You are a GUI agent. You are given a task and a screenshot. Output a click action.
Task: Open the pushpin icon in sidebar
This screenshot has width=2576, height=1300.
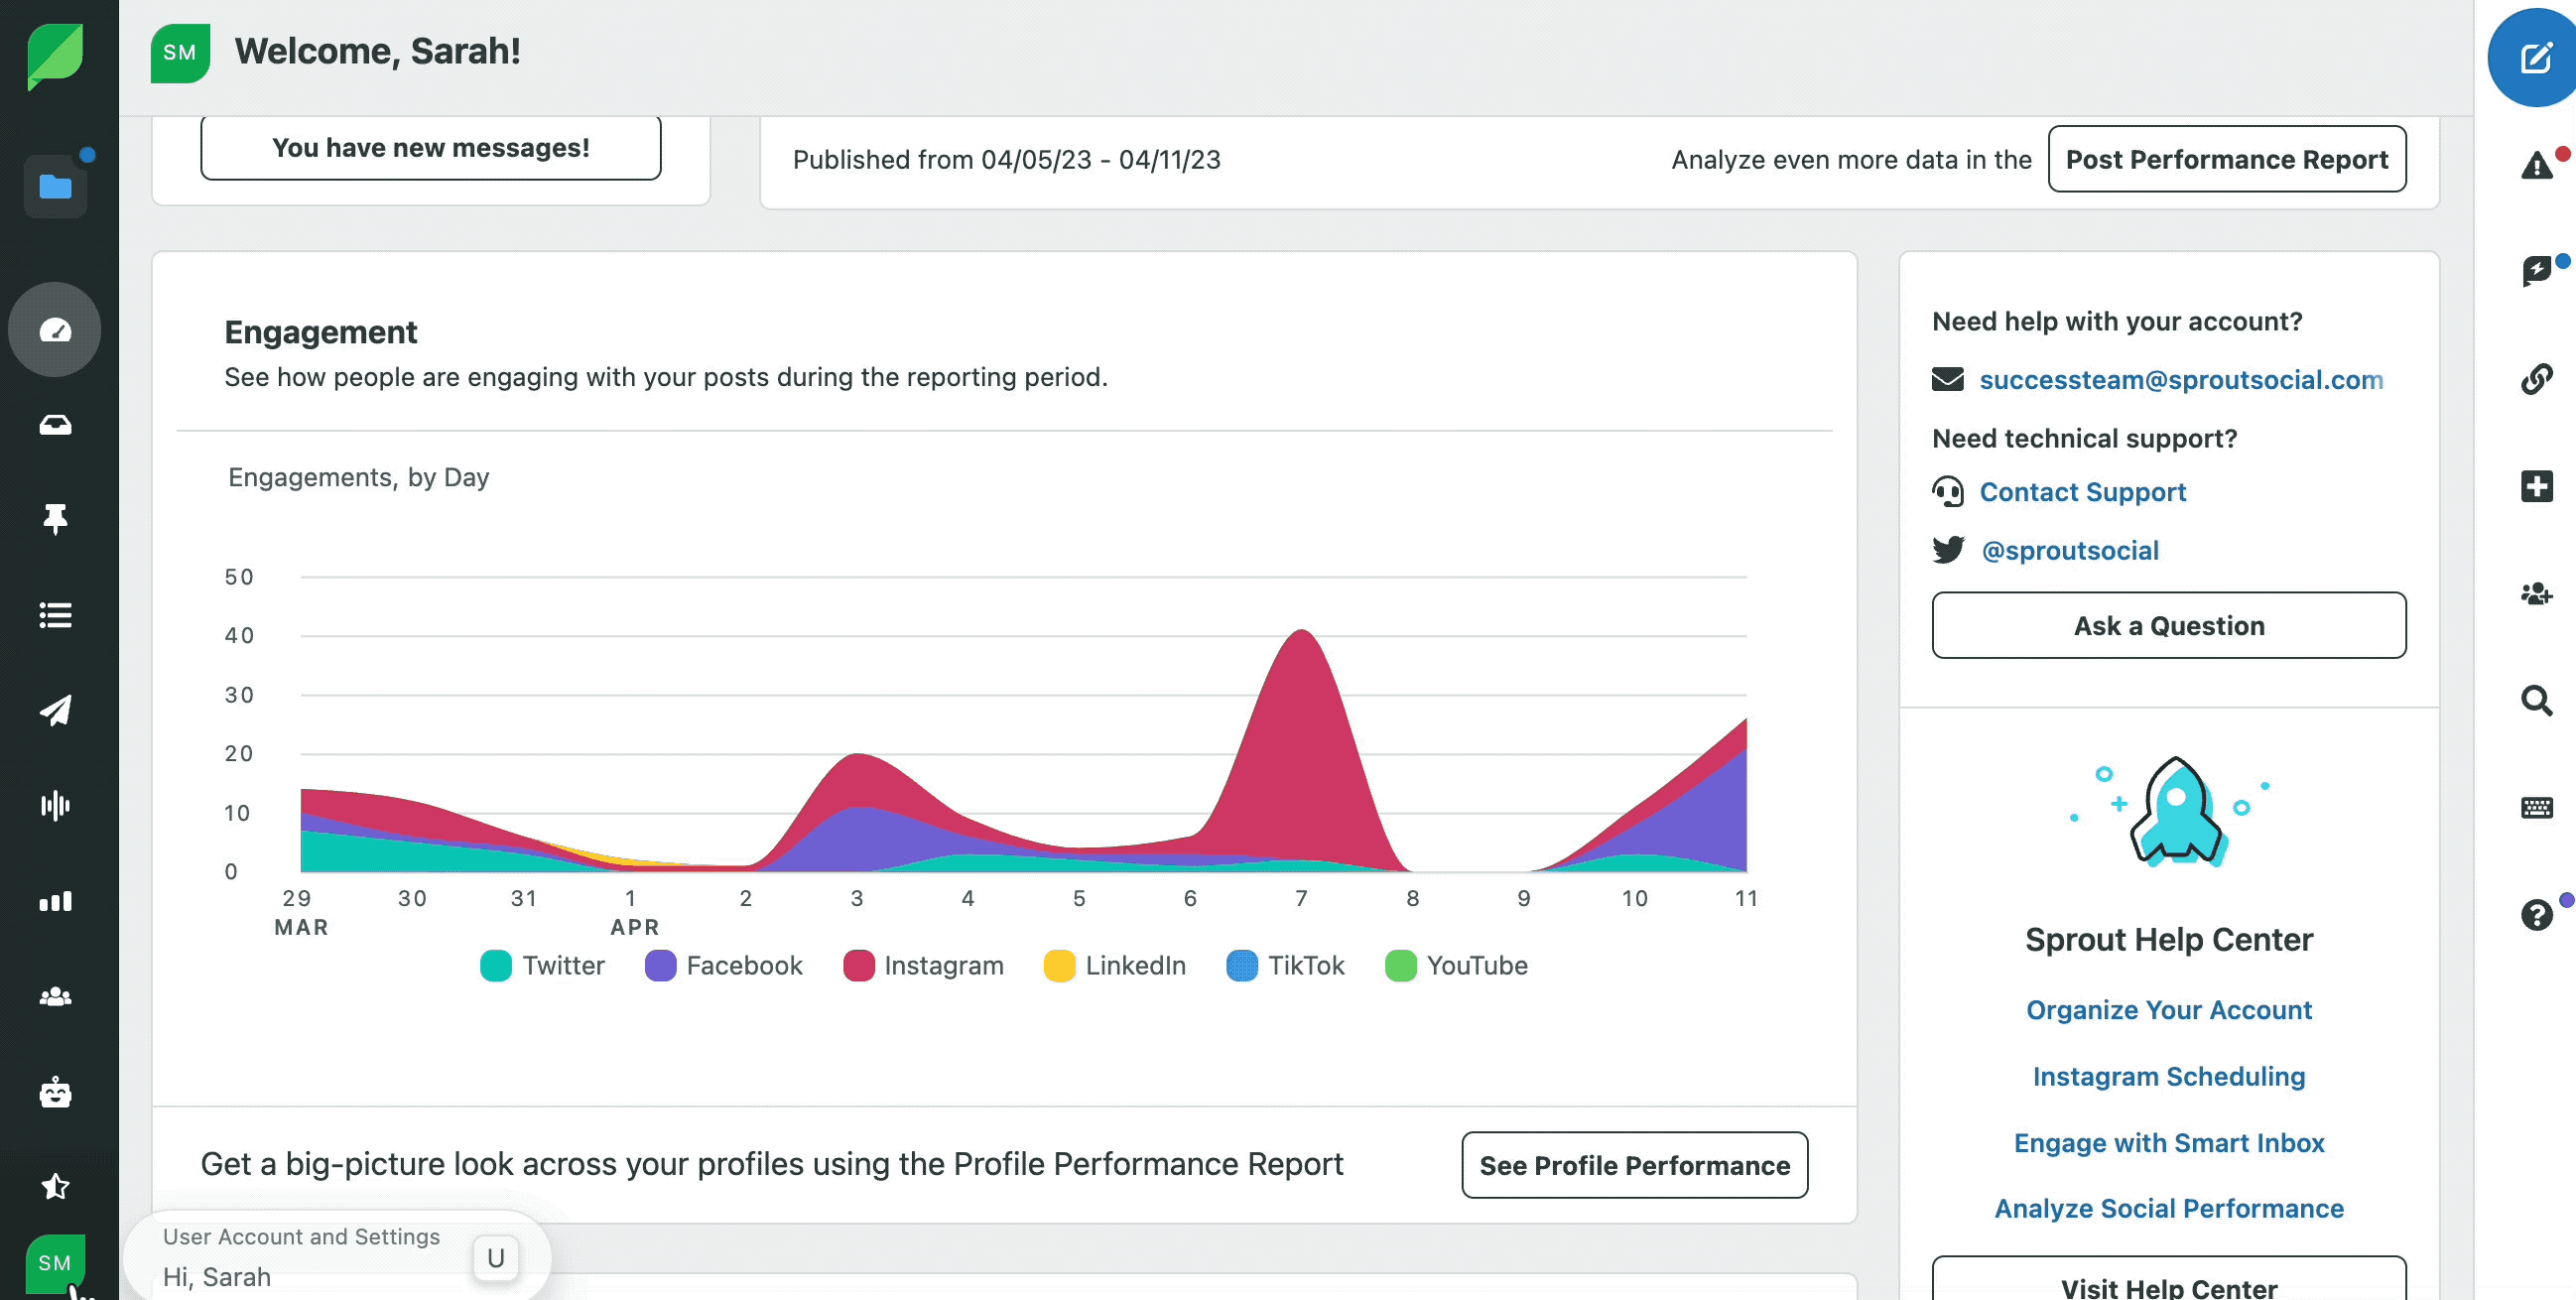pos(55,519)
